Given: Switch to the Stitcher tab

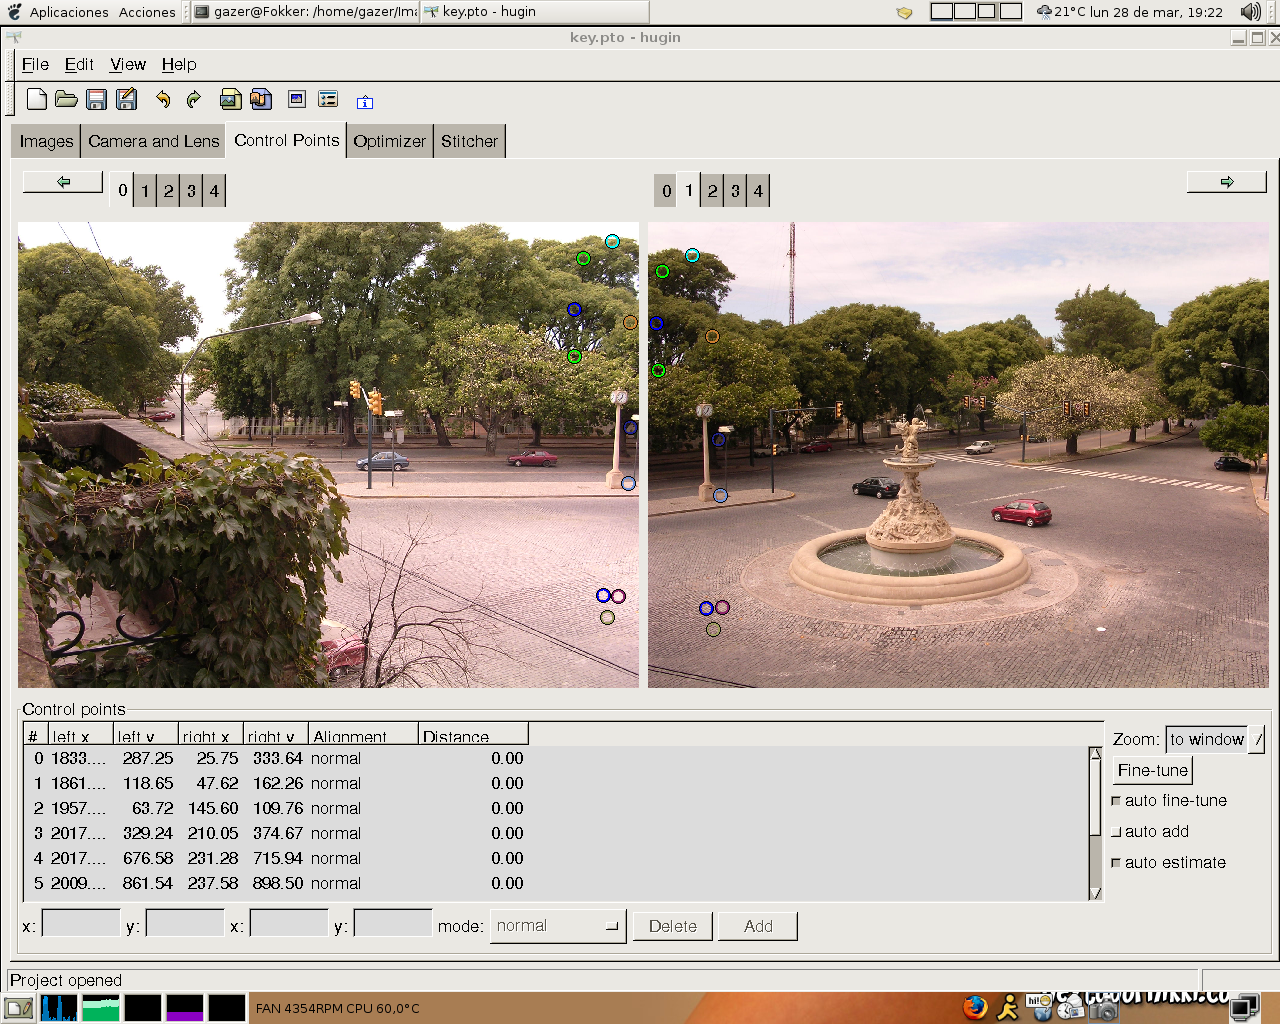Looking at the screenshot, I should (469, 141).
